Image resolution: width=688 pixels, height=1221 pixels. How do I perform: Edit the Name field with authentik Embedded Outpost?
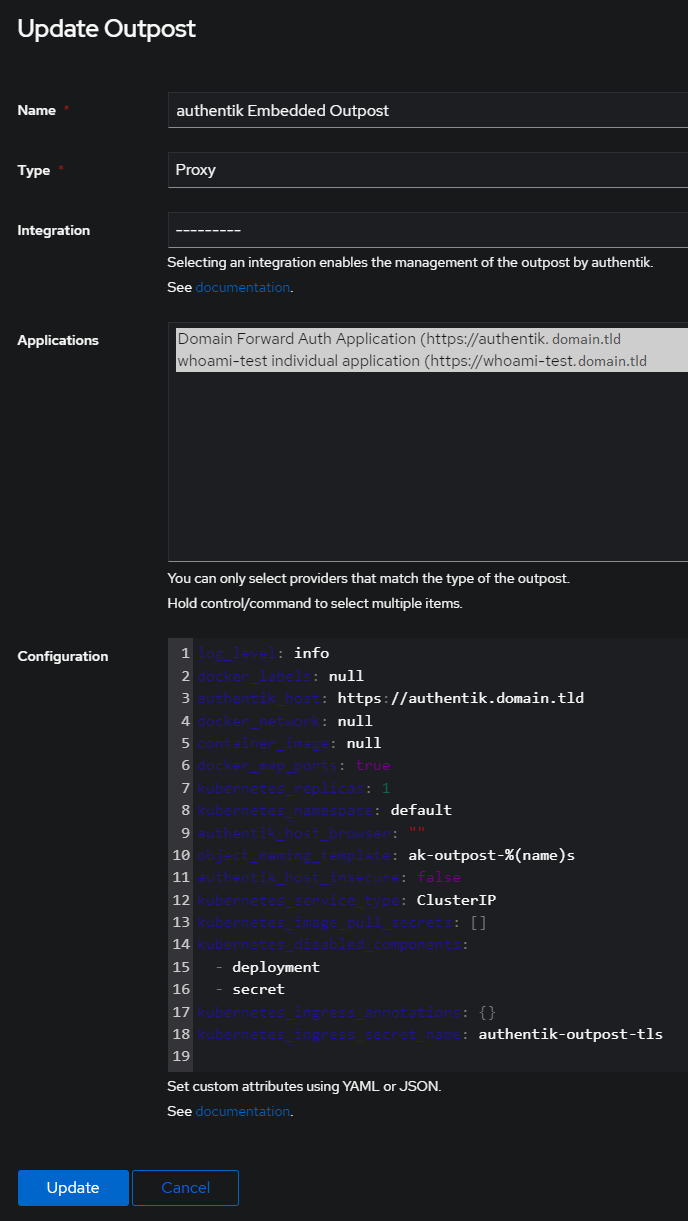coord(428,110)
